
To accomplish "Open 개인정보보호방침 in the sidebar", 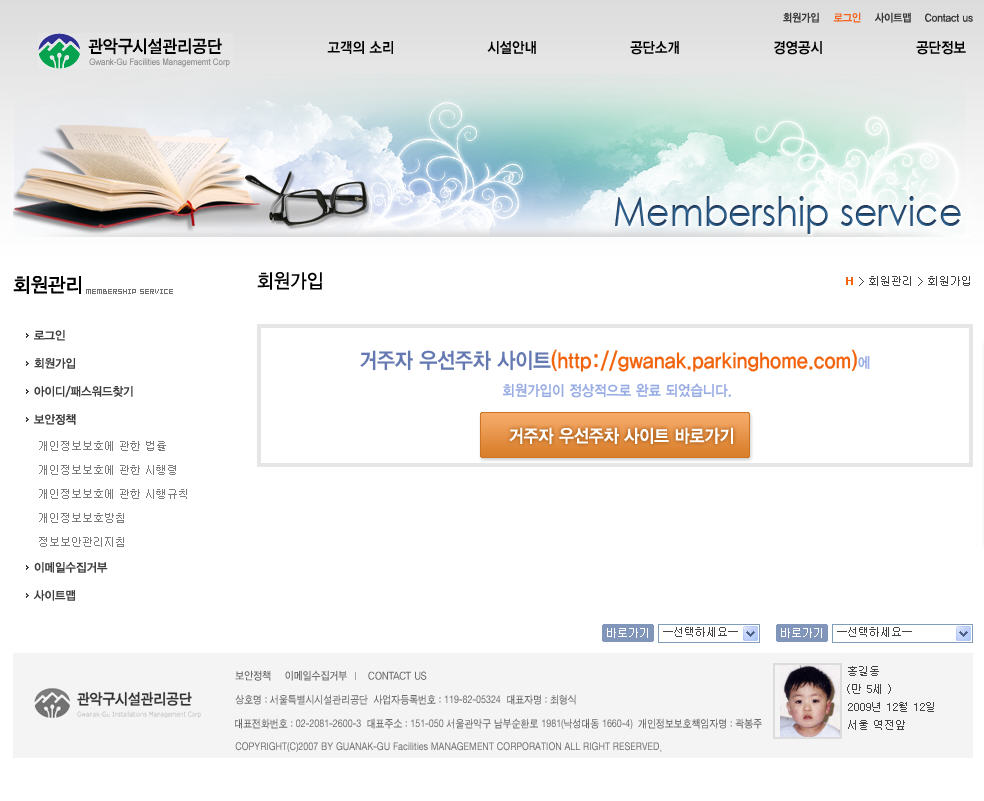I will click(82, 518).
